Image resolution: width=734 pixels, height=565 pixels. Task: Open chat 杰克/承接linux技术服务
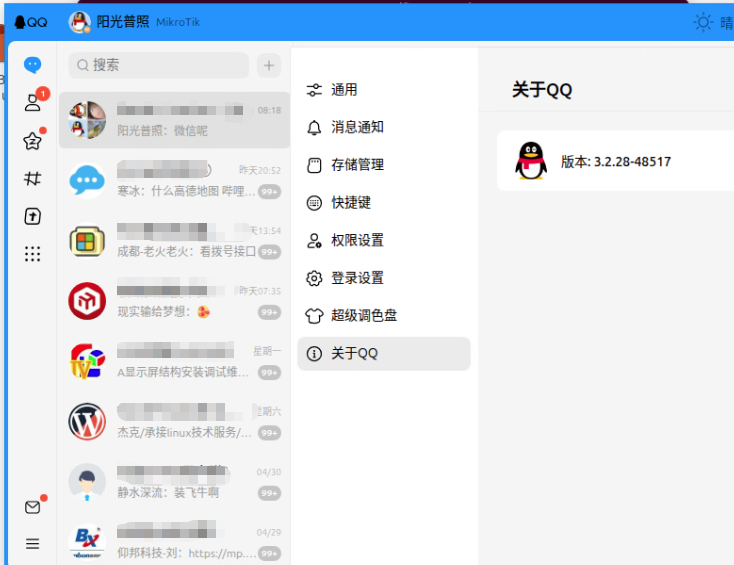175,422
